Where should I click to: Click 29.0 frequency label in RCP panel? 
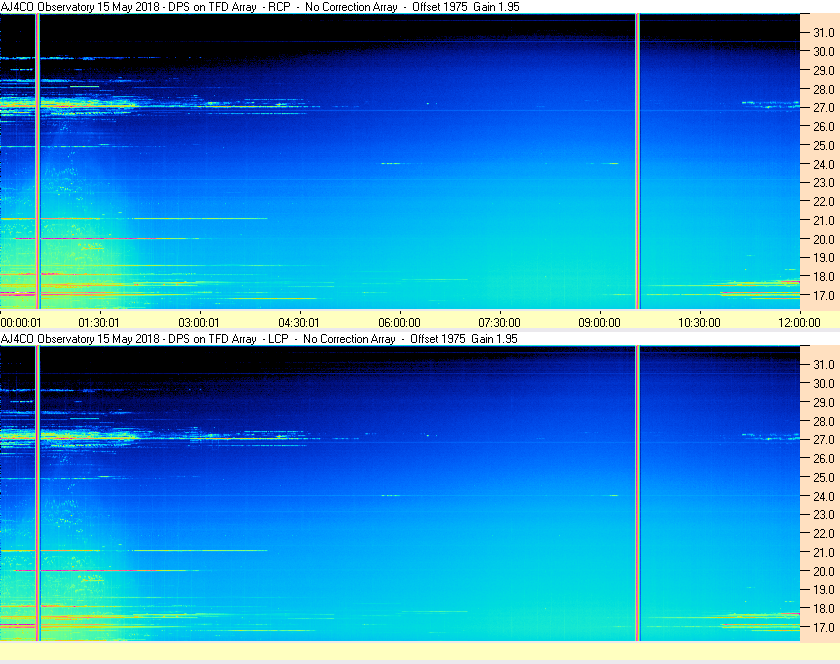pos(824,70)
